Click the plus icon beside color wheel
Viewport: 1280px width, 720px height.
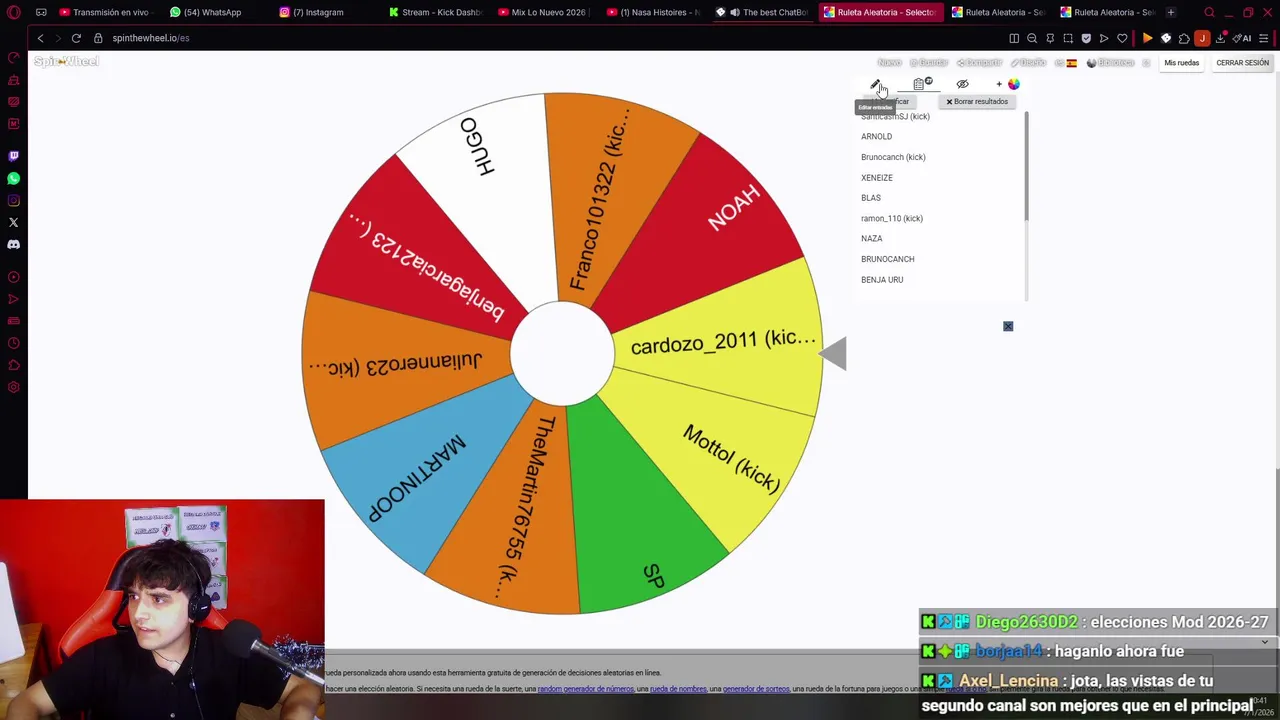point(998,84)
